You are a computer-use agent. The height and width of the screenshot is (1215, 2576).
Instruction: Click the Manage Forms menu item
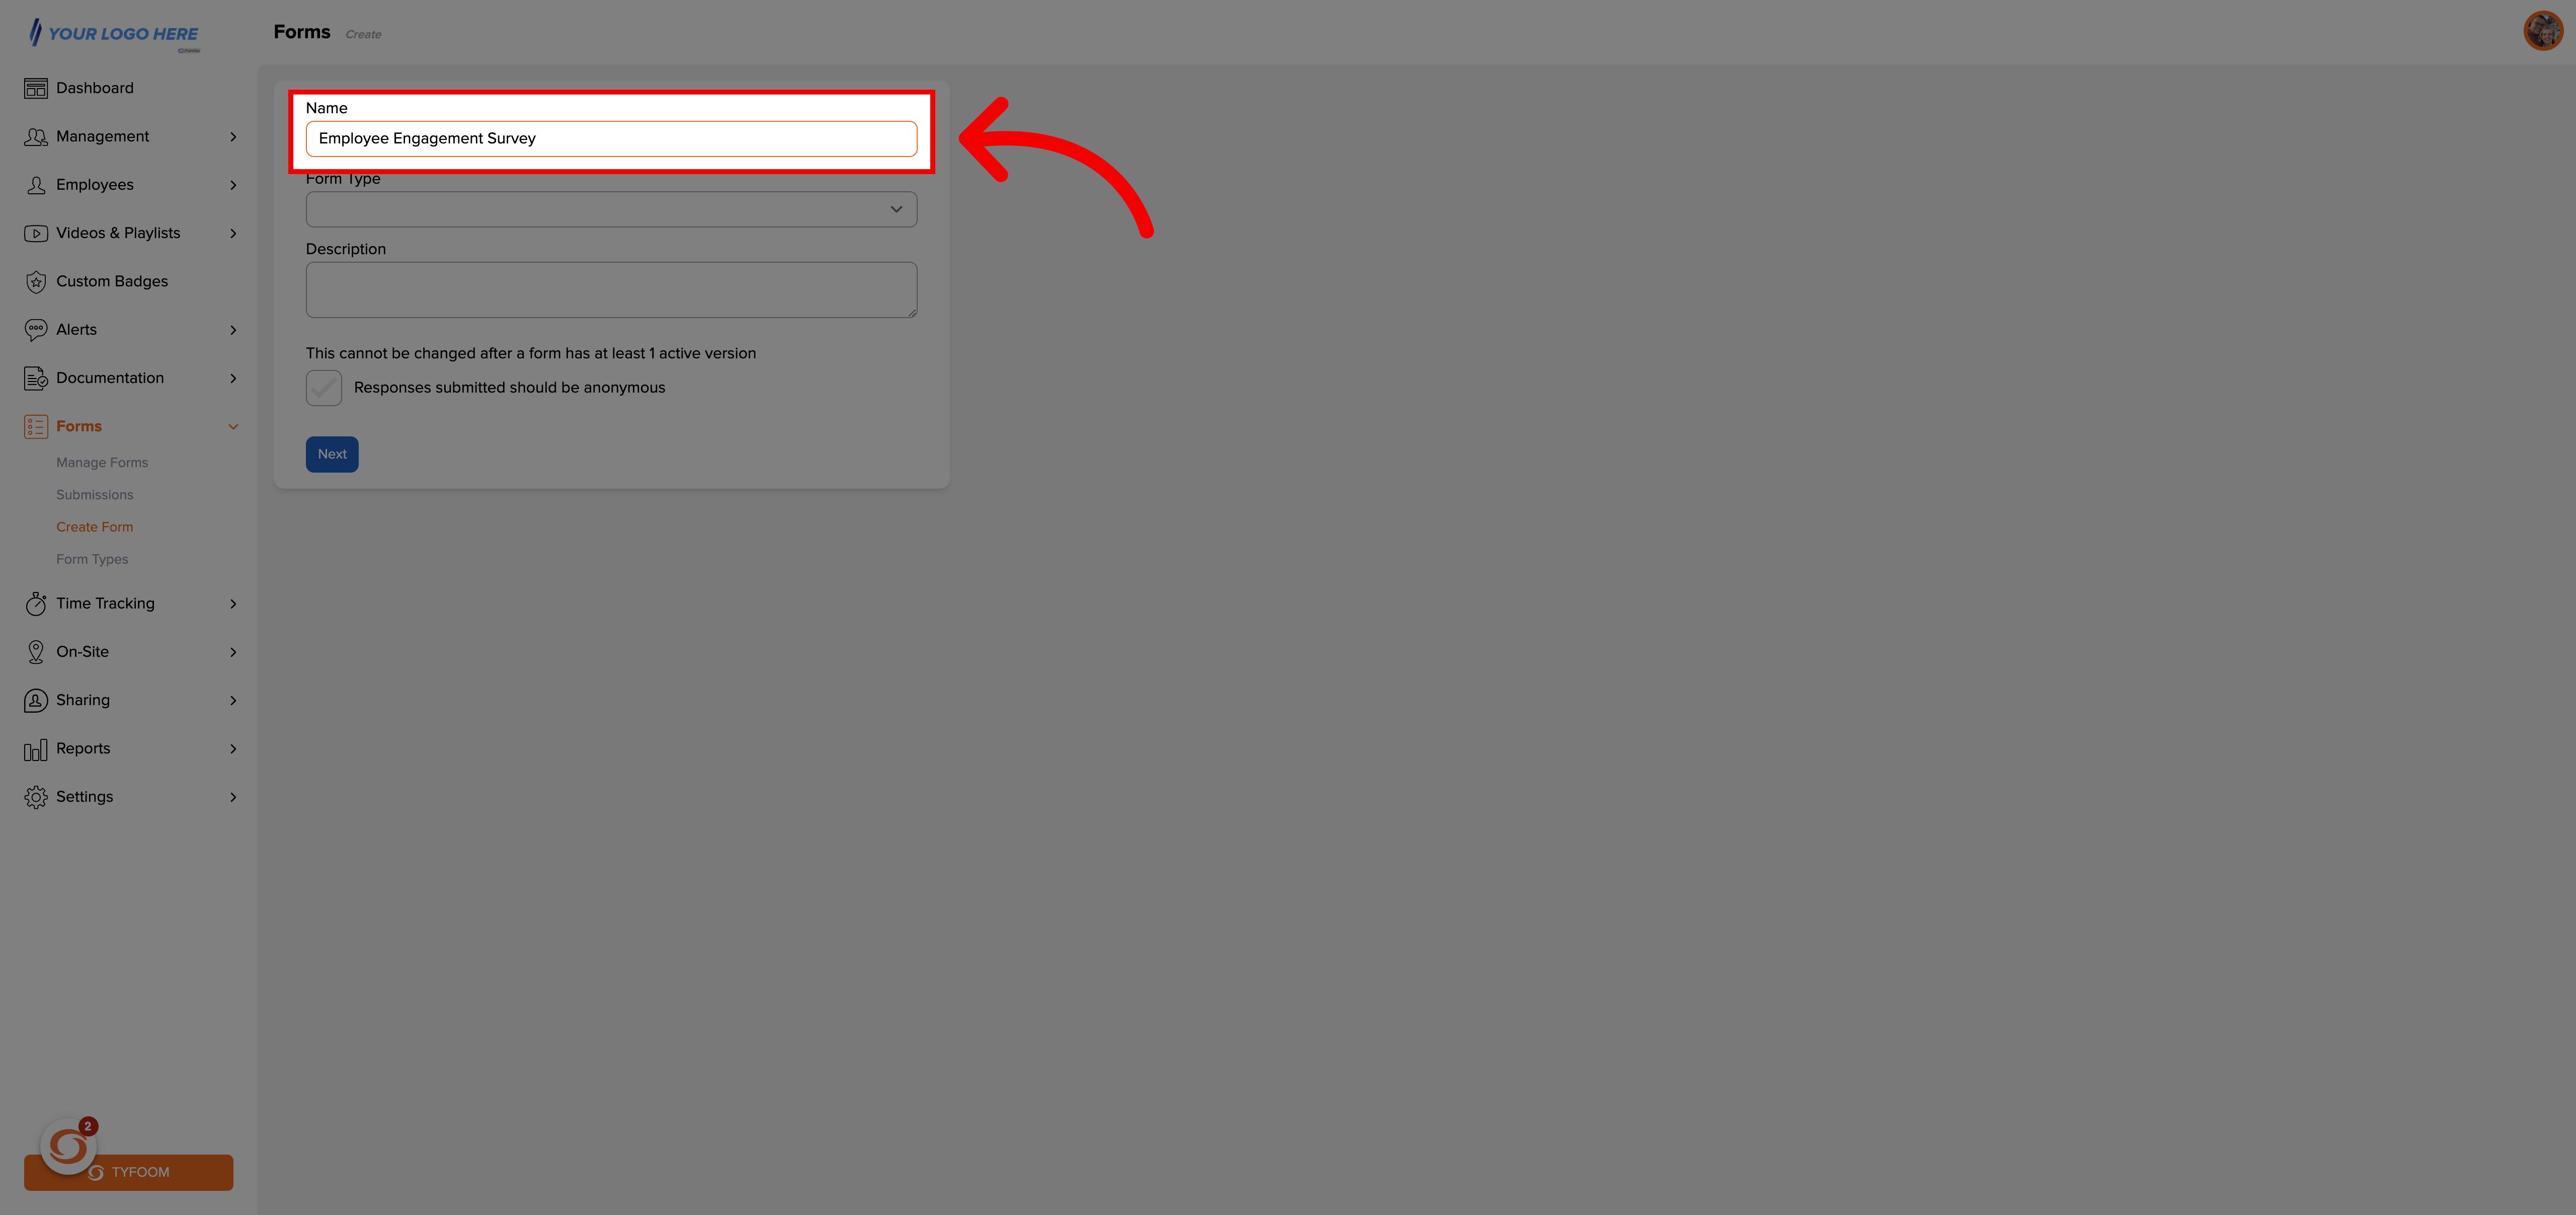pos(102,462)
